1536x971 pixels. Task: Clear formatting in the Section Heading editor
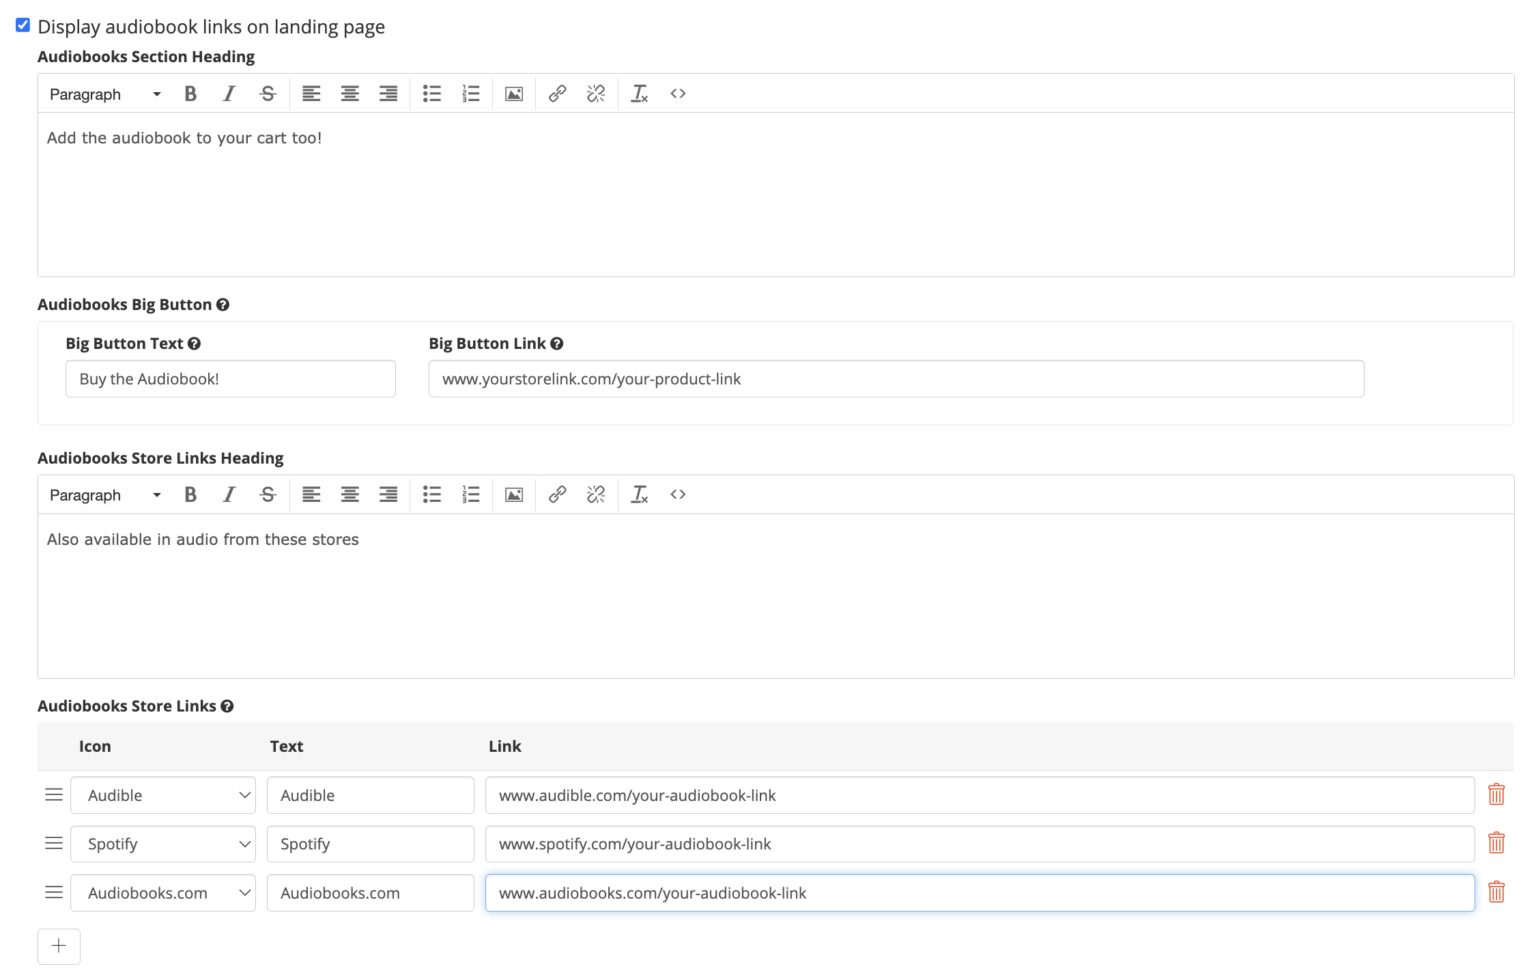[639, 94]
